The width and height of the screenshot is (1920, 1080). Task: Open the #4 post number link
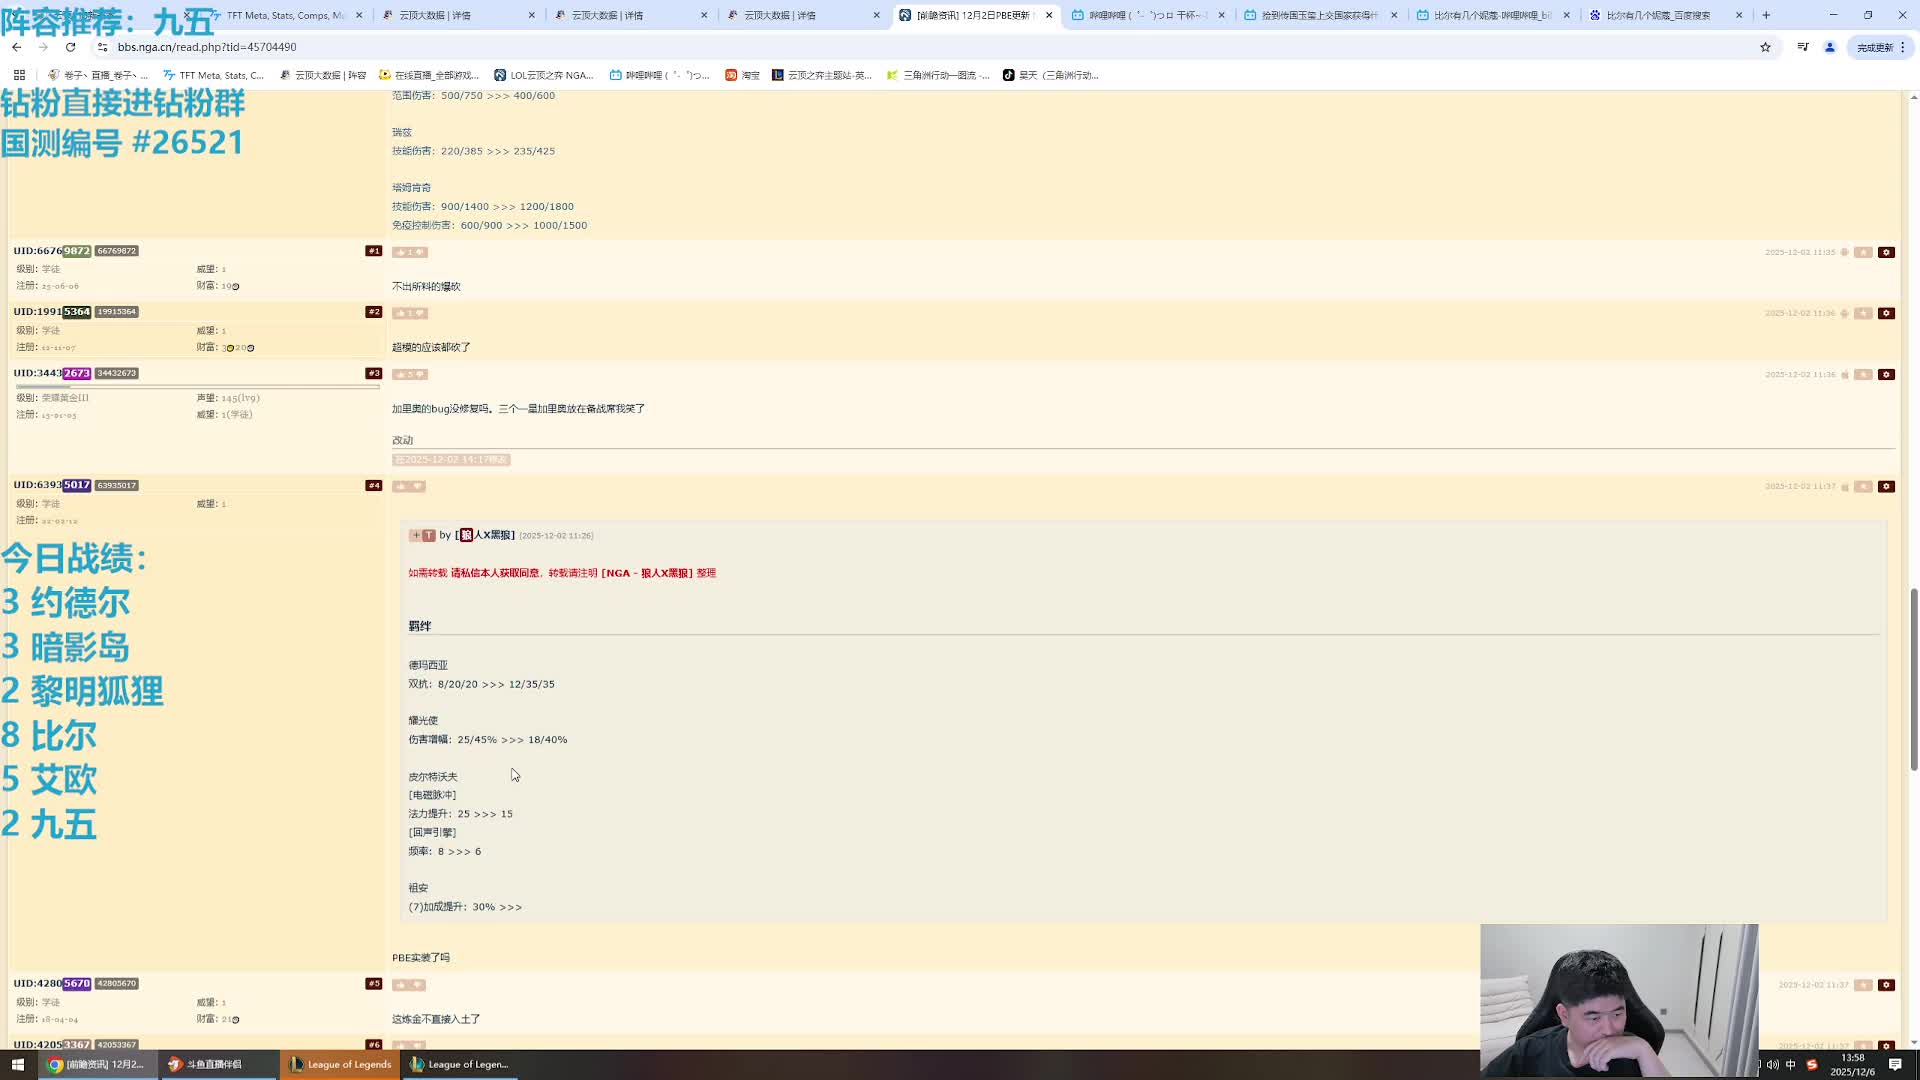[x=373, y=486]
